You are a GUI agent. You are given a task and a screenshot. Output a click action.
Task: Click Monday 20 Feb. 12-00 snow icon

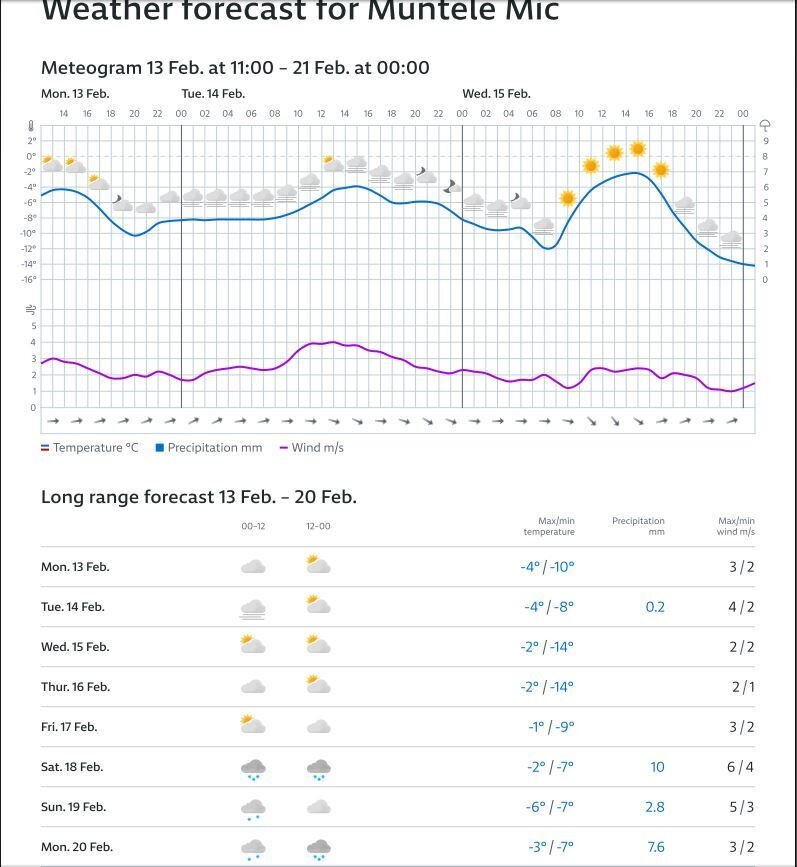(x=318, y=848)
